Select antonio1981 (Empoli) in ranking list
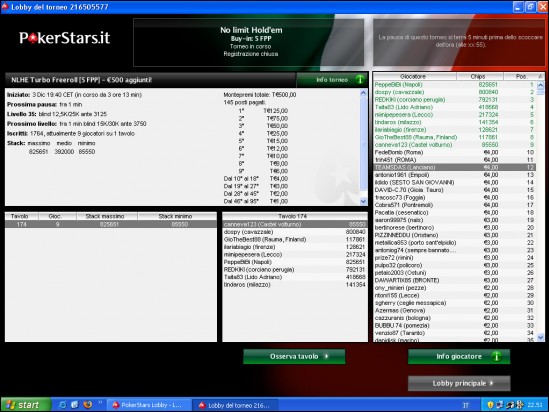This screenshot has width=549, height=412. [454, 175]
